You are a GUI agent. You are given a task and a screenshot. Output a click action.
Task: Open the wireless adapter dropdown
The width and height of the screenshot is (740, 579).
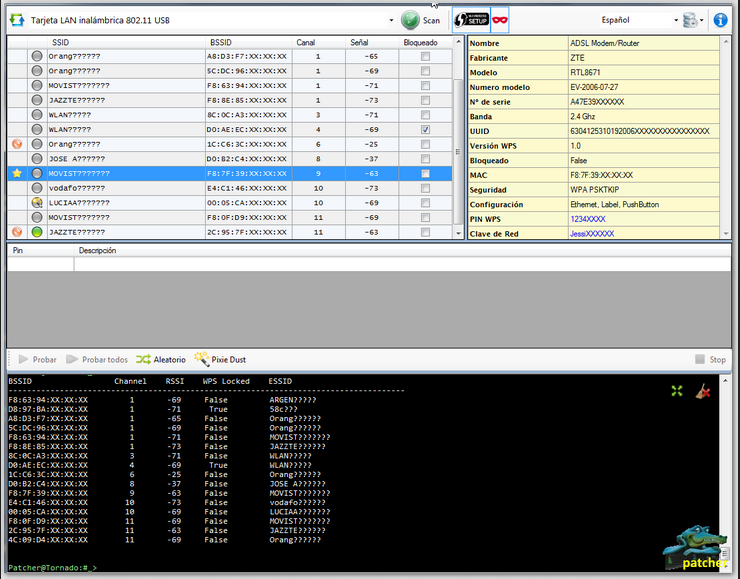[391, 20]
